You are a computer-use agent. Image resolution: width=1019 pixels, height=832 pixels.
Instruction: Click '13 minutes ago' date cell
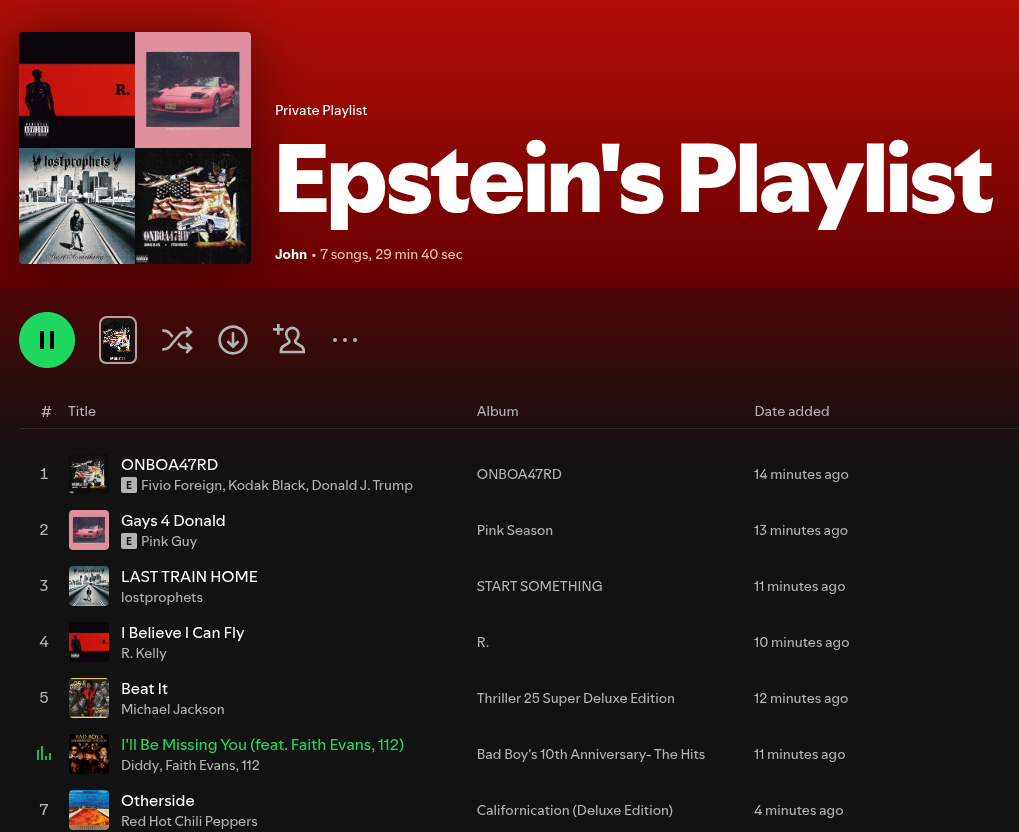[801, 530]
